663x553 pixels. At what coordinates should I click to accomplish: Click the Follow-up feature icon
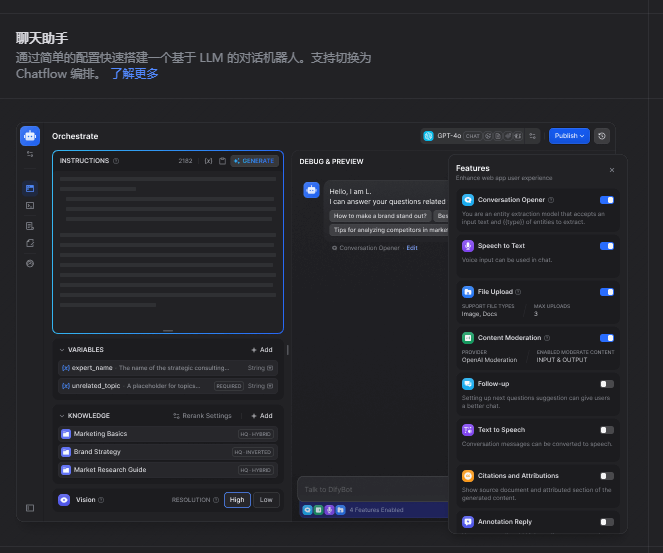tap(468, 384)
